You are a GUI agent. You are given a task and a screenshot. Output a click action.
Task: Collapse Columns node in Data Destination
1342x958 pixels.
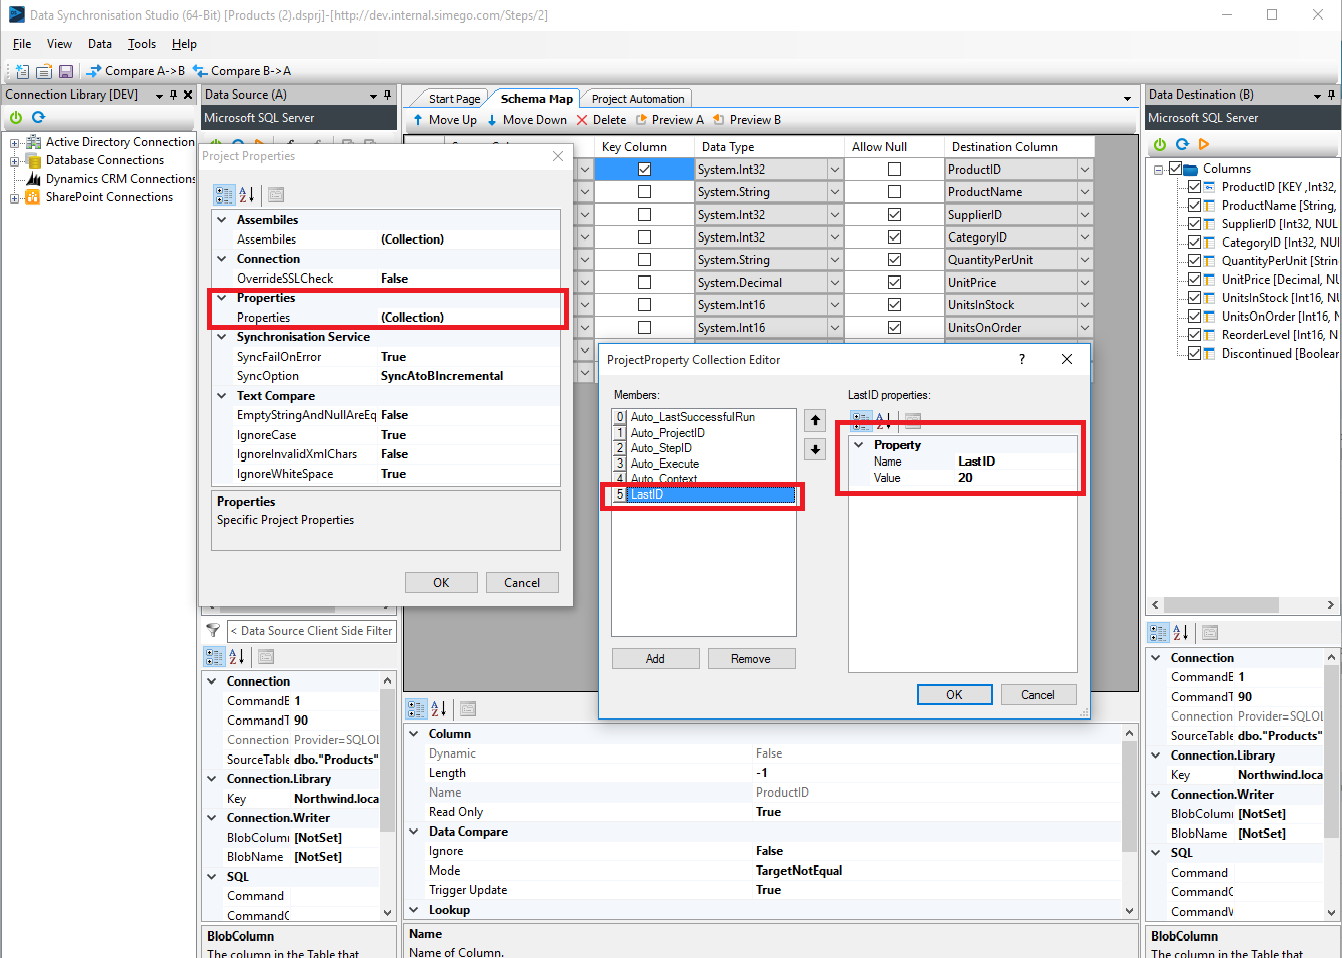click(x=1158, y=170)
